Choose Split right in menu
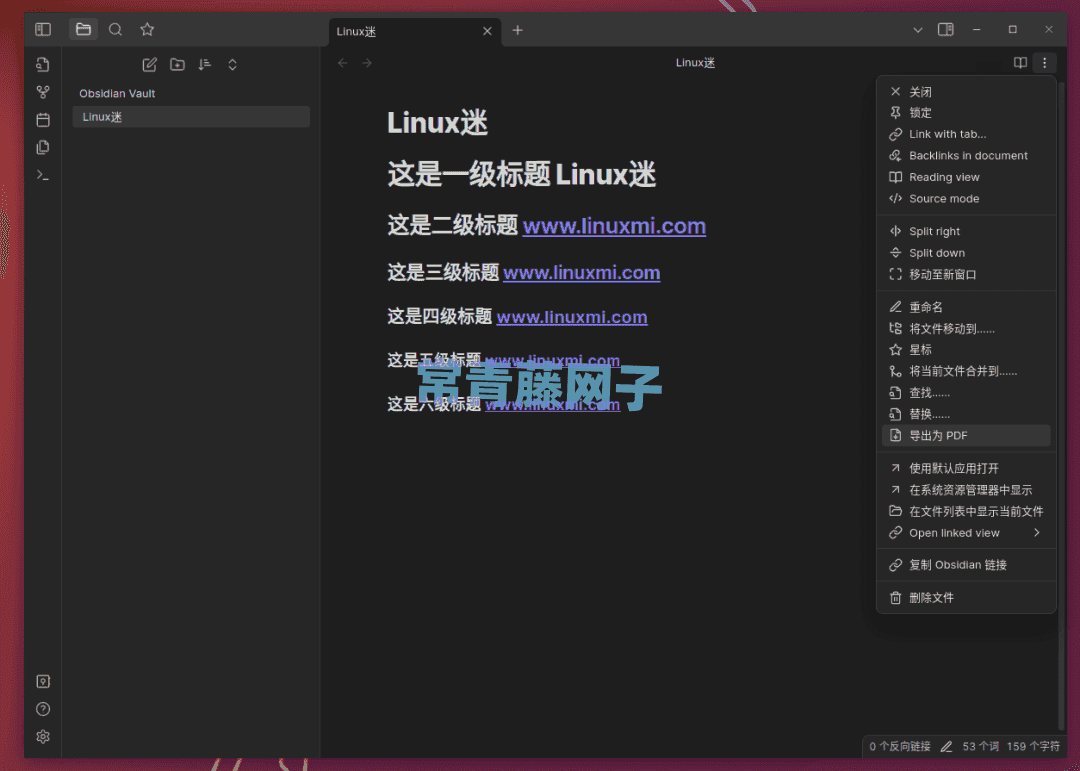This screenshot has height=771, width=1080. 966,232
